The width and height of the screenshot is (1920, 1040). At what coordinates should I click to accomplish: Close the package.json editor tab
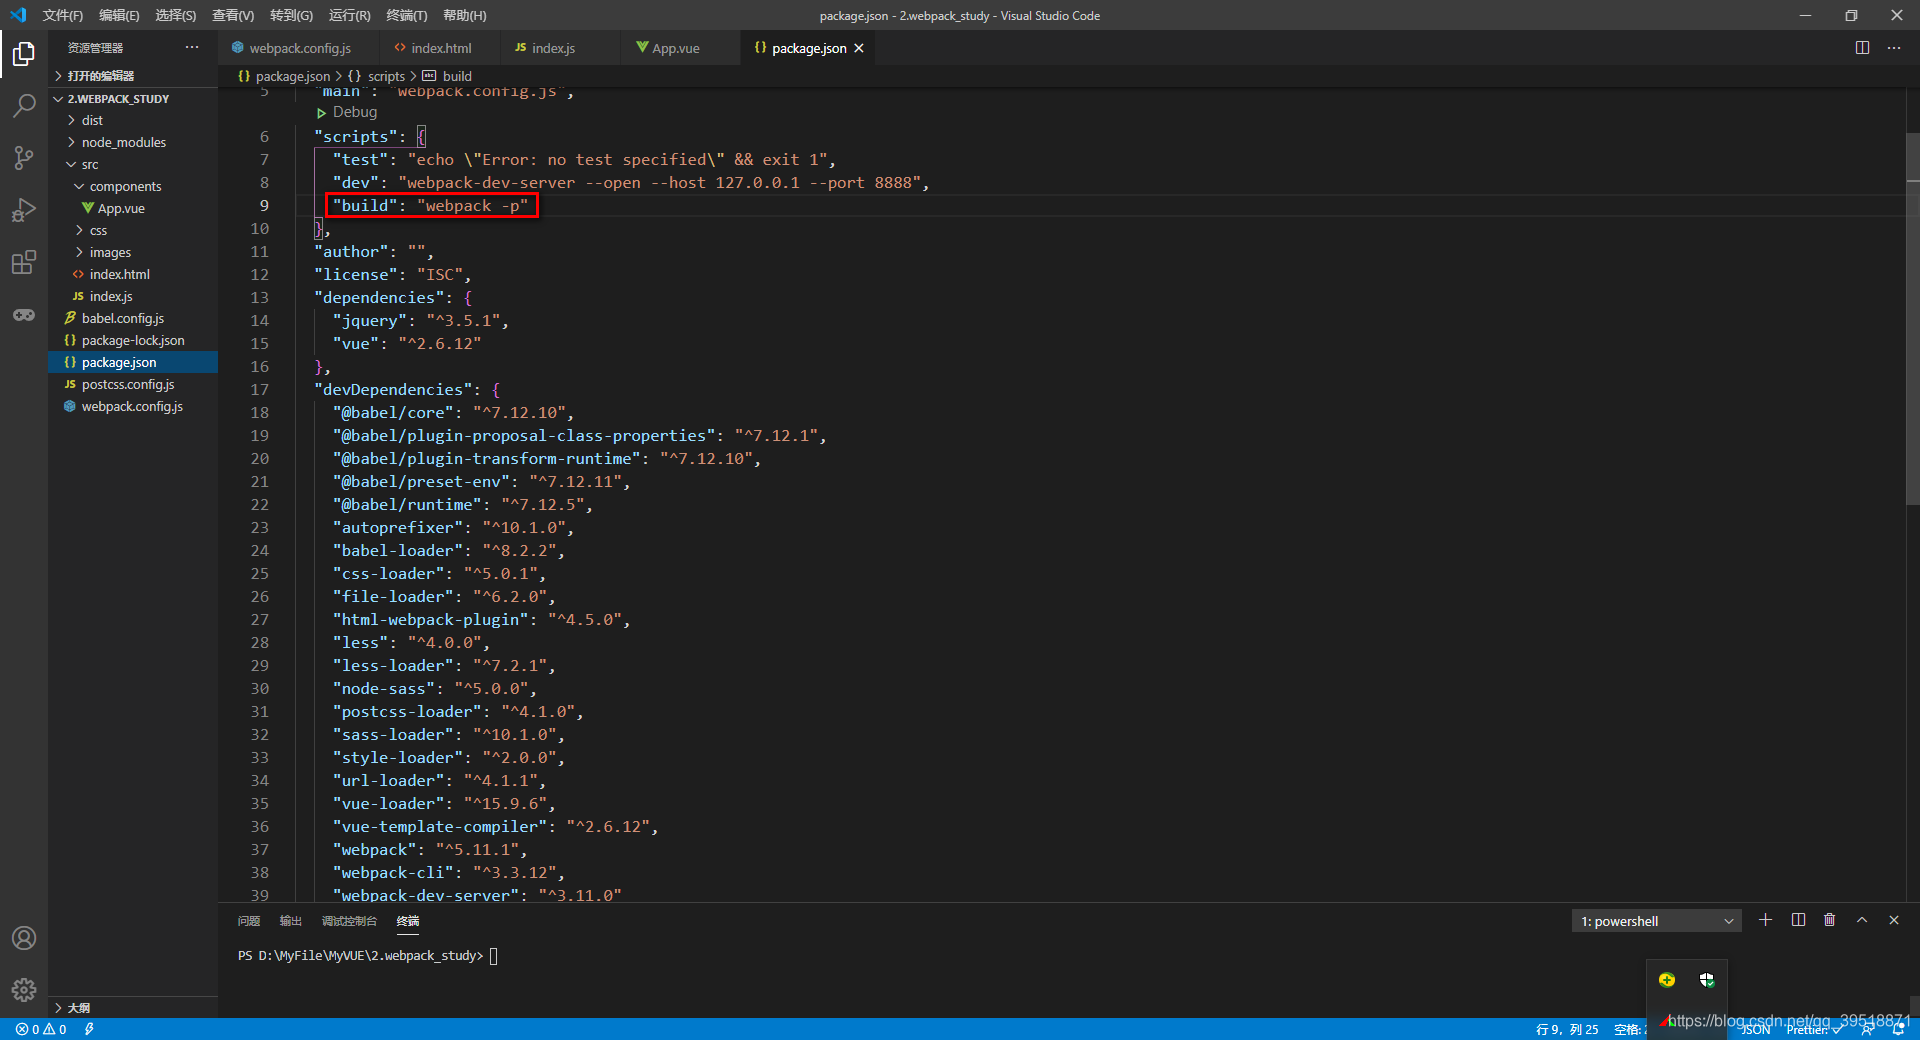(x=859, y=48)
